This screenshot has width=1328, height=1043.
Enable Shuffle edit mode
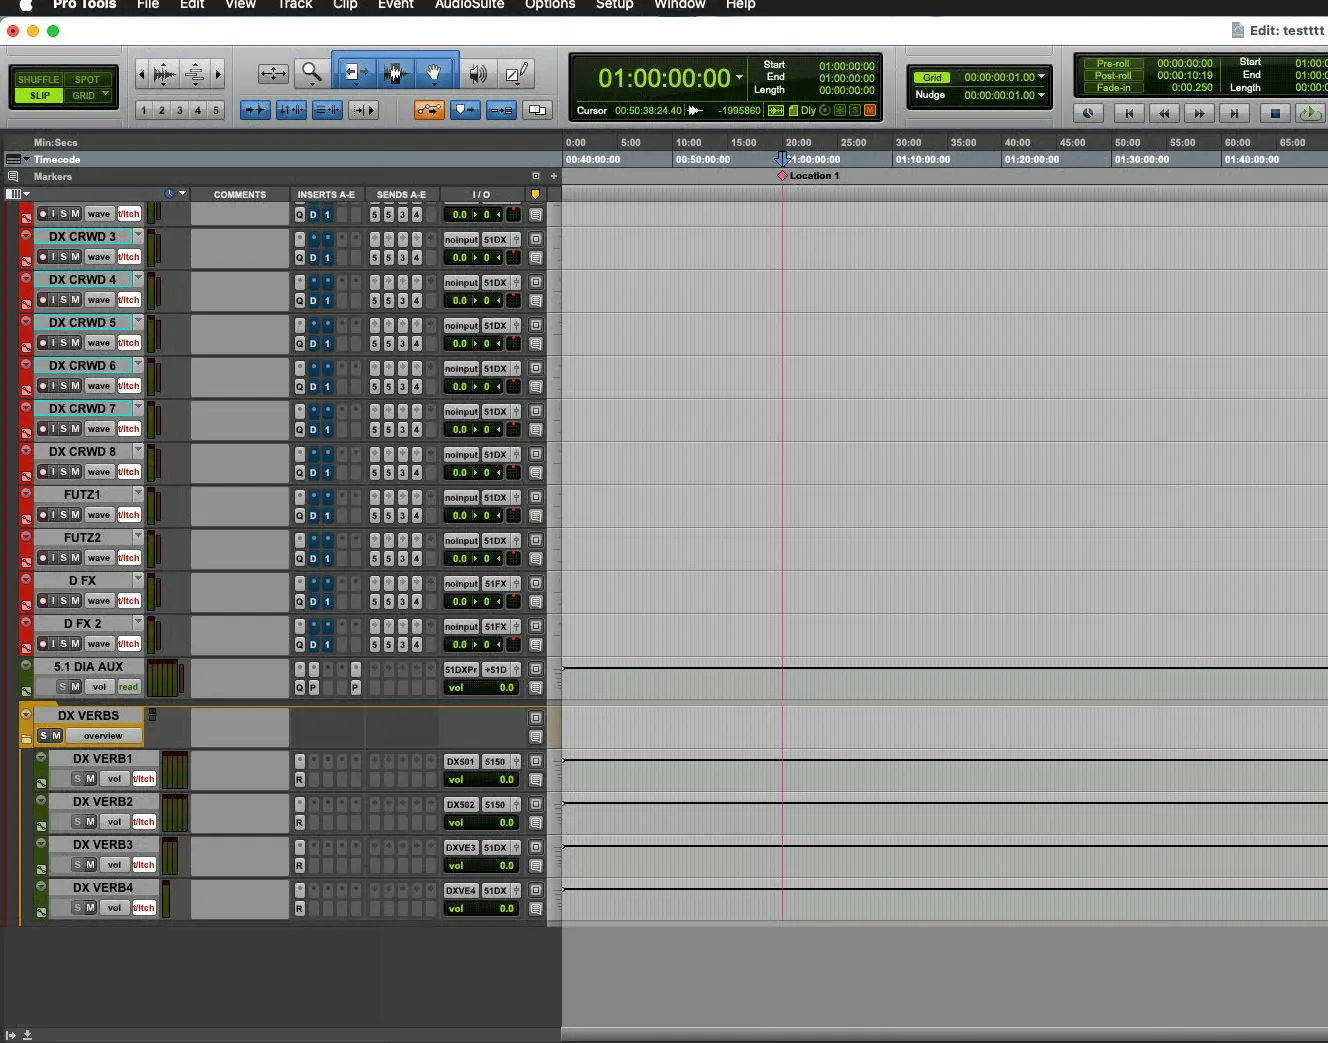pos(38,79)
